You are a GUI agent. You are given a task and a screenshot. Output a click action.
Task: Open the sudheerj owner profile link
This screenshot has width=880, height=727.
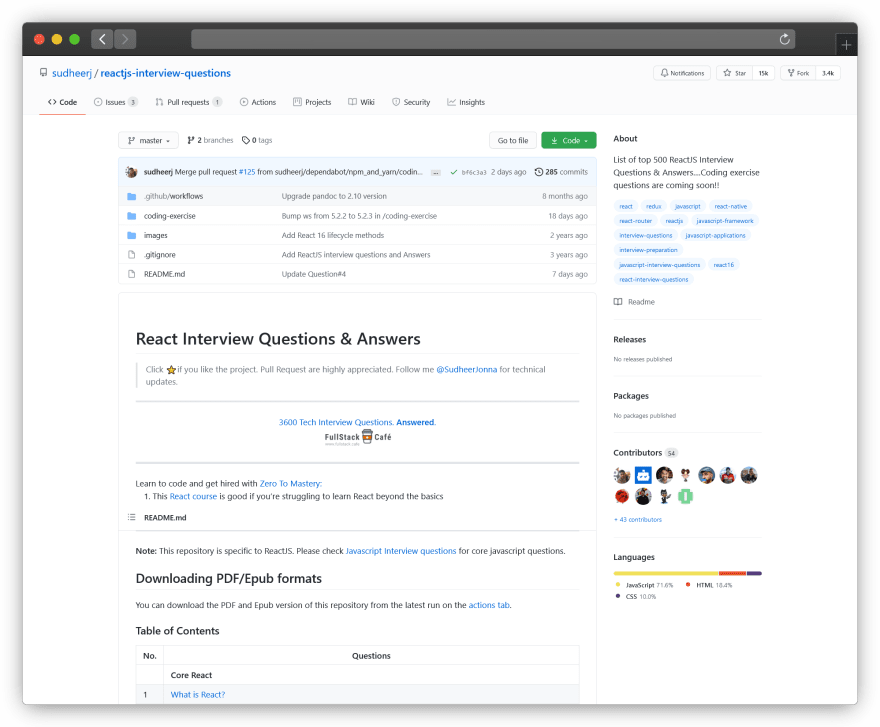coord(72,73)
